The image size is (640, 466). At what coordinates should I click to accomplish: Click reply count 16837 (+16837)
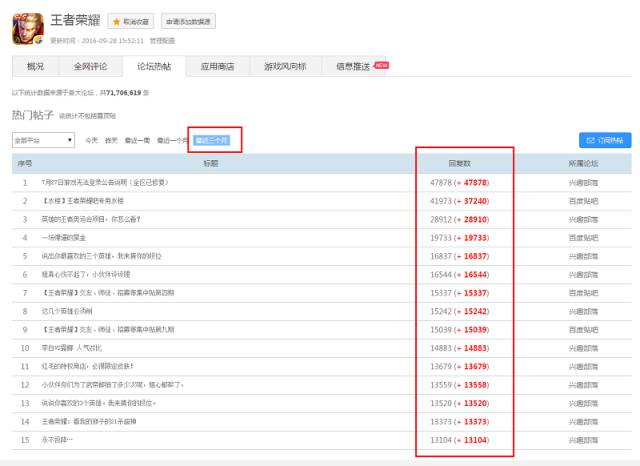(x=460, y=256)
